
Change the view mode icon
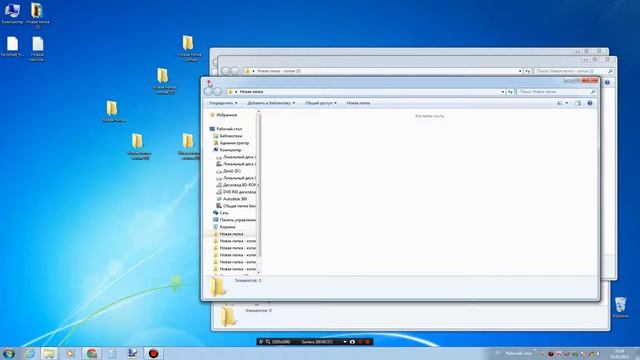pos(560,103)
